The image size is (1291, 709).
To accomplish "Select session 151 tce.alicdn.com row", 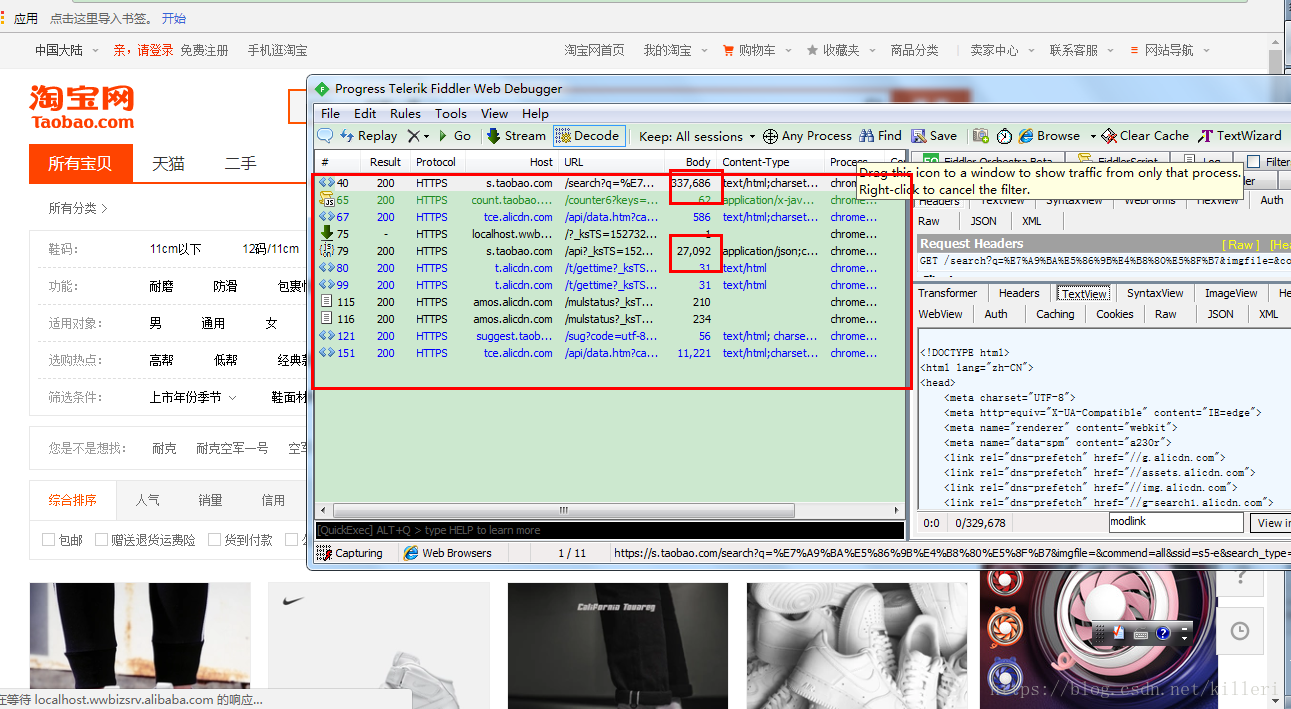I will 610,353.
